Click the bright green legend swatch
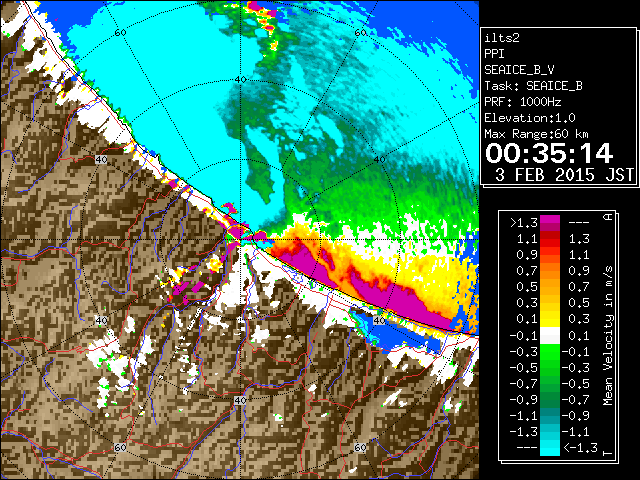 click(x=550, y=352)
